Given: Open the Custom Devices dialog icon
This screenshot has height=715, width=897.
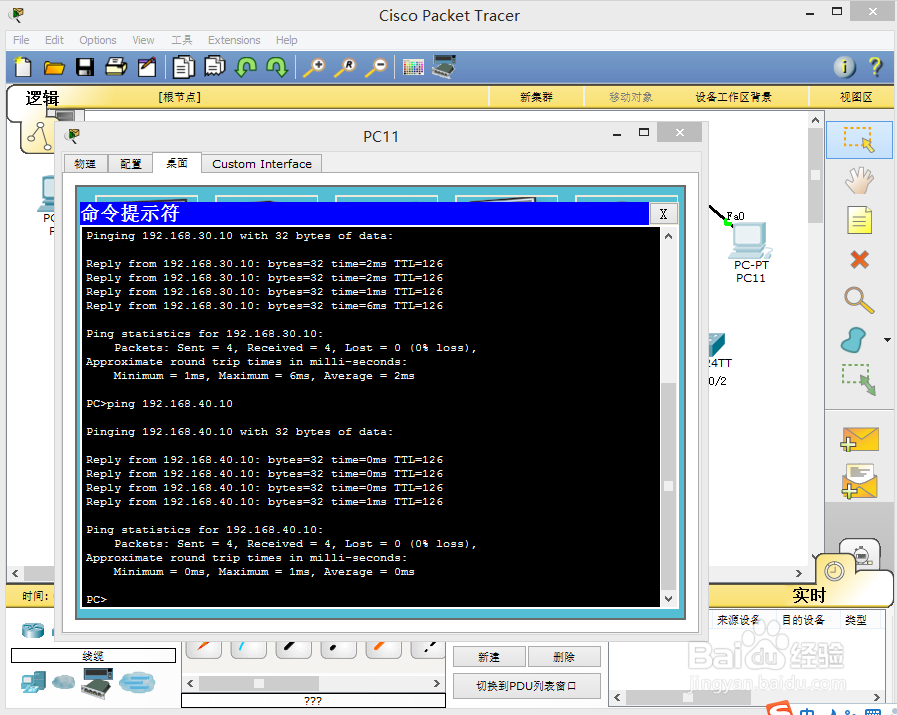Looking at the screenshot, I should point(444,67).
